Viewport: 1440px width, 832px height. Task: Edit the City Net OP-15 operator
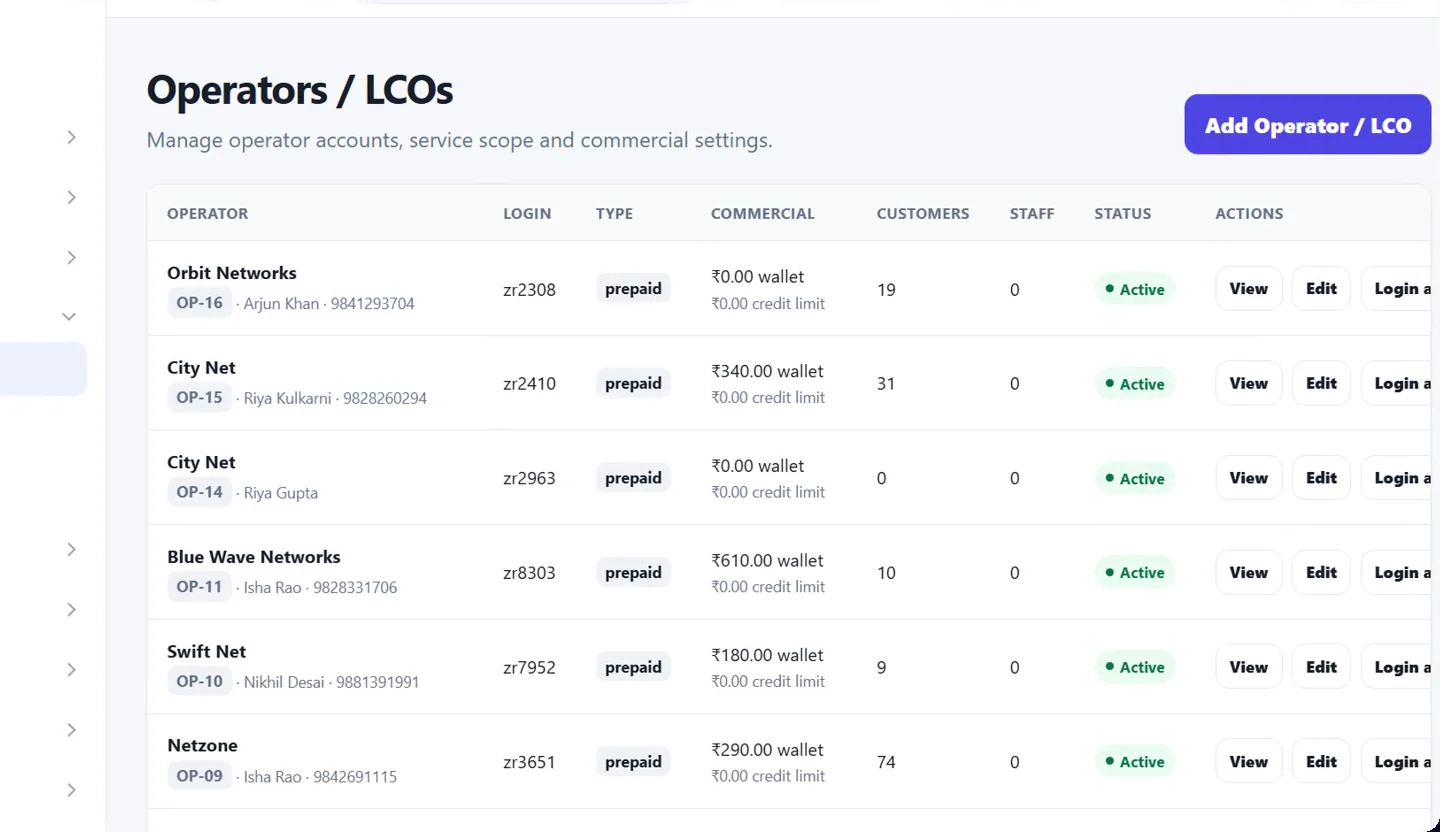(1321, 383)
